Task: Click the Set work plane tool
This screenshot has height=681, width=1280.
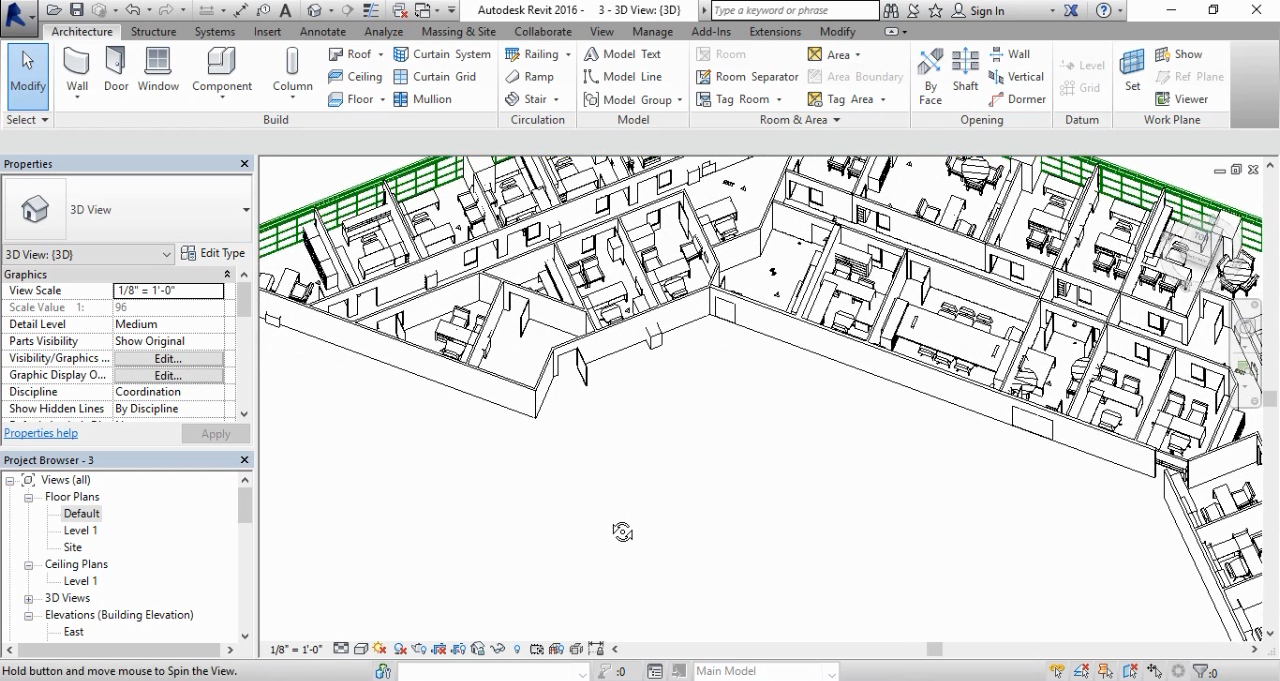Action: click(1132, 70)
